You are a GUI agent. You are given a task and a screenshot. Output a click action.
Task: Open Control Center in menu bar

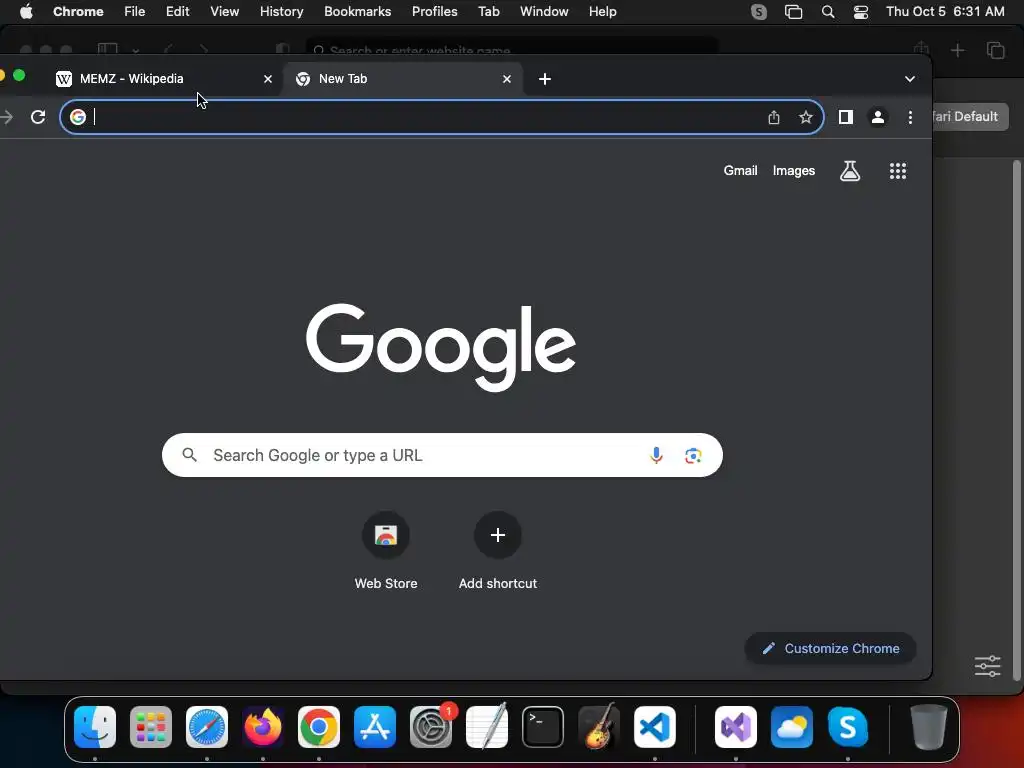pos(861,12)
